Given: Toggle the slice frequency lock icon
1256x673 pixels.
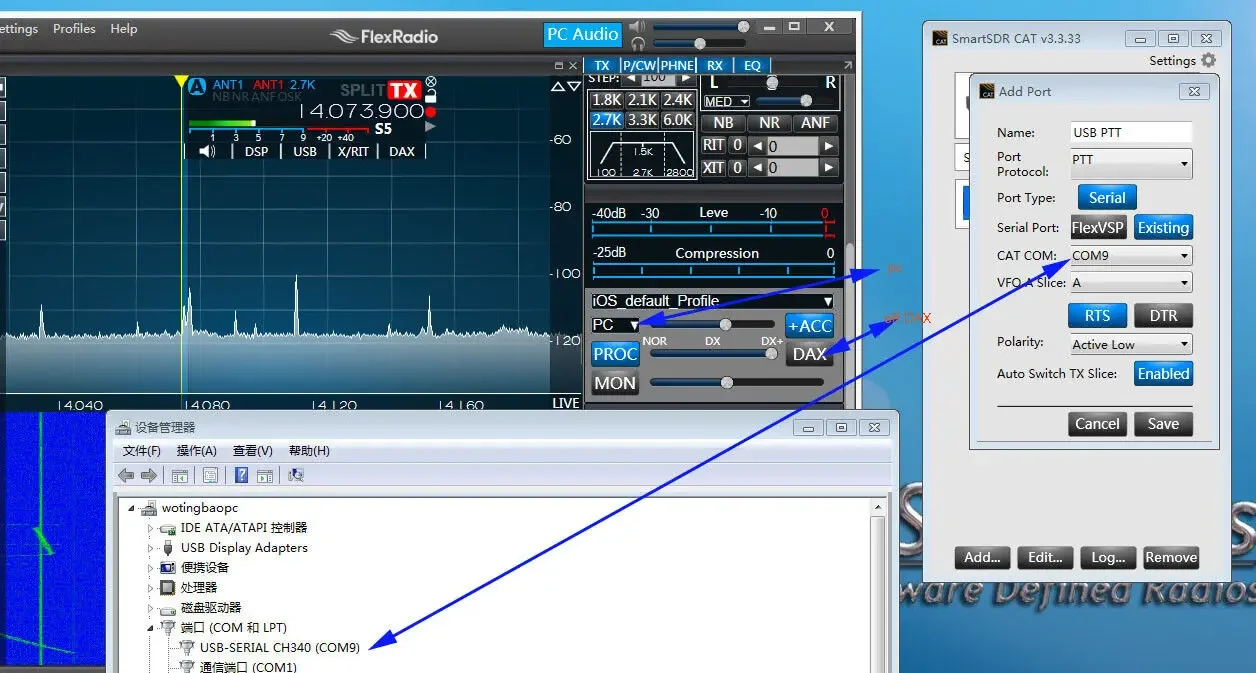Looking at the screenshot, I should pyautogui.click(x=431, y=96).
